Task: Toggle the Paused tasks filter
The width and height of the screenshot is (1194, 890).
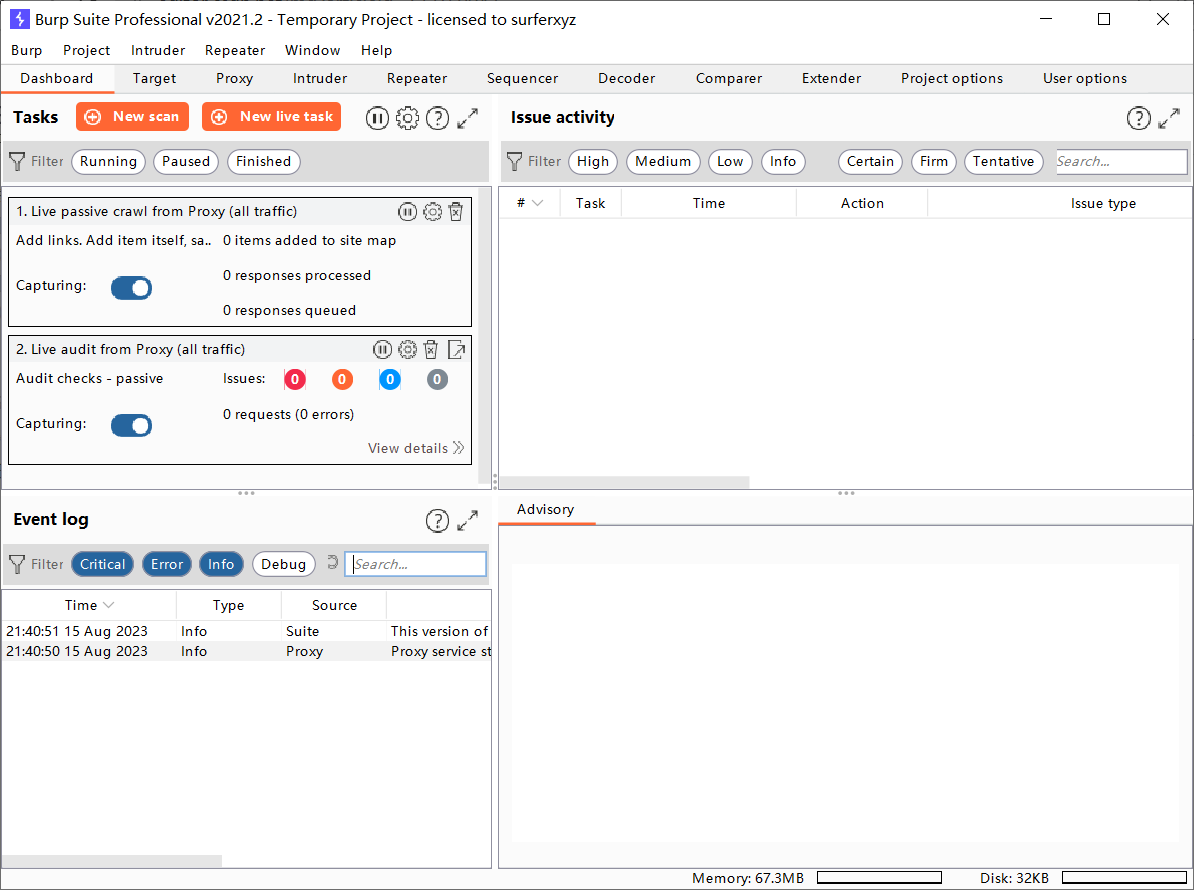Action: (186, 161)
